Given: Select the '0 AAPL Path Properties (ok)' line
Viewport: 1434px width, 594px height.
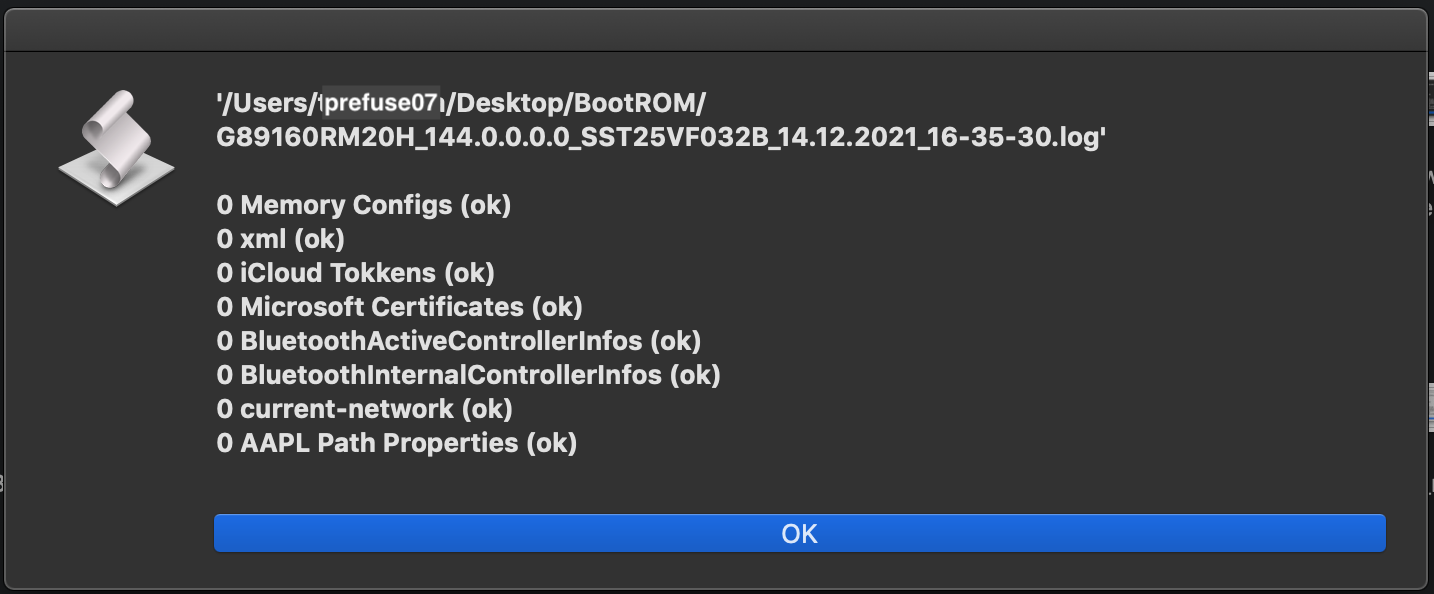Looking at the screenshot, I should coord(397,443).
